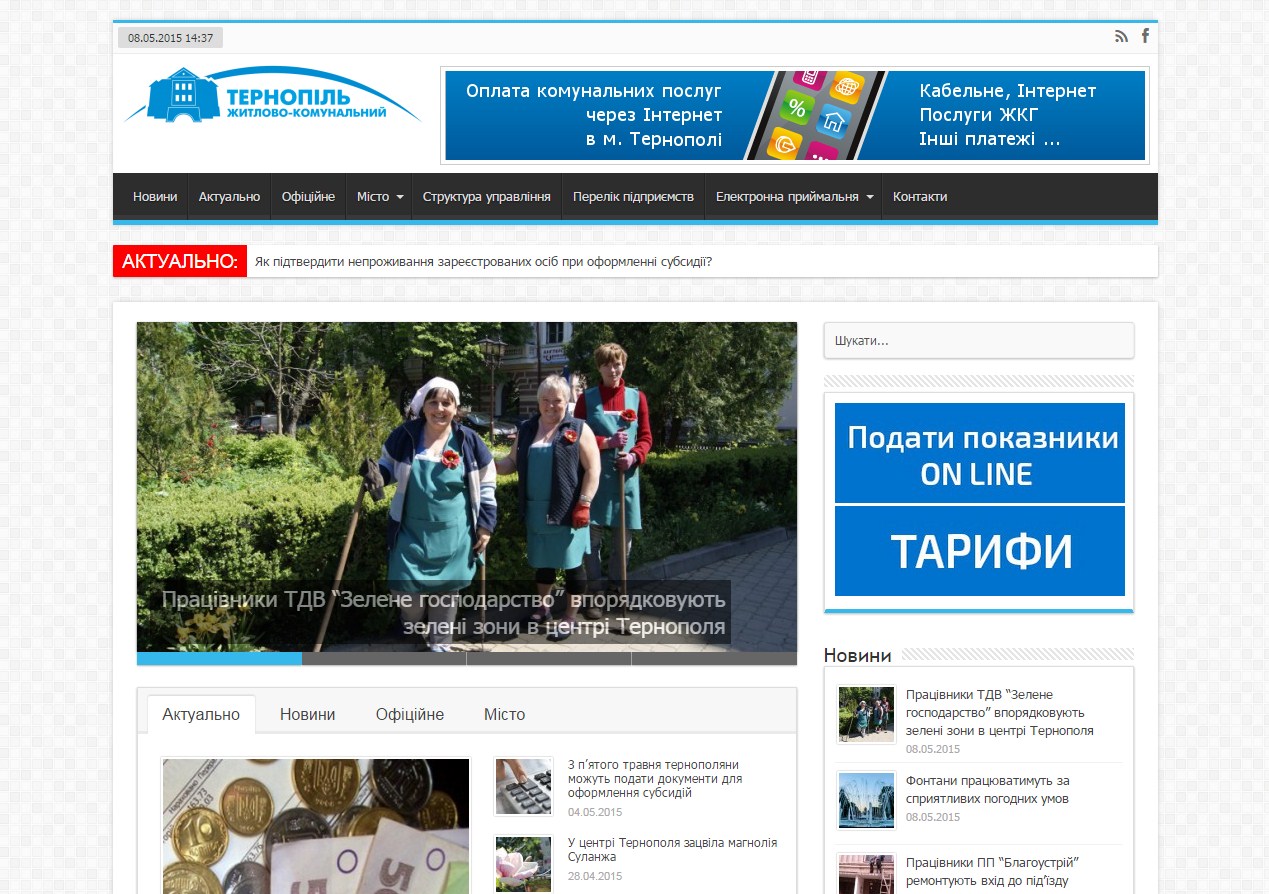
Task: Open Перелік підприємств in the navigation bar
Action: point(633,197)
